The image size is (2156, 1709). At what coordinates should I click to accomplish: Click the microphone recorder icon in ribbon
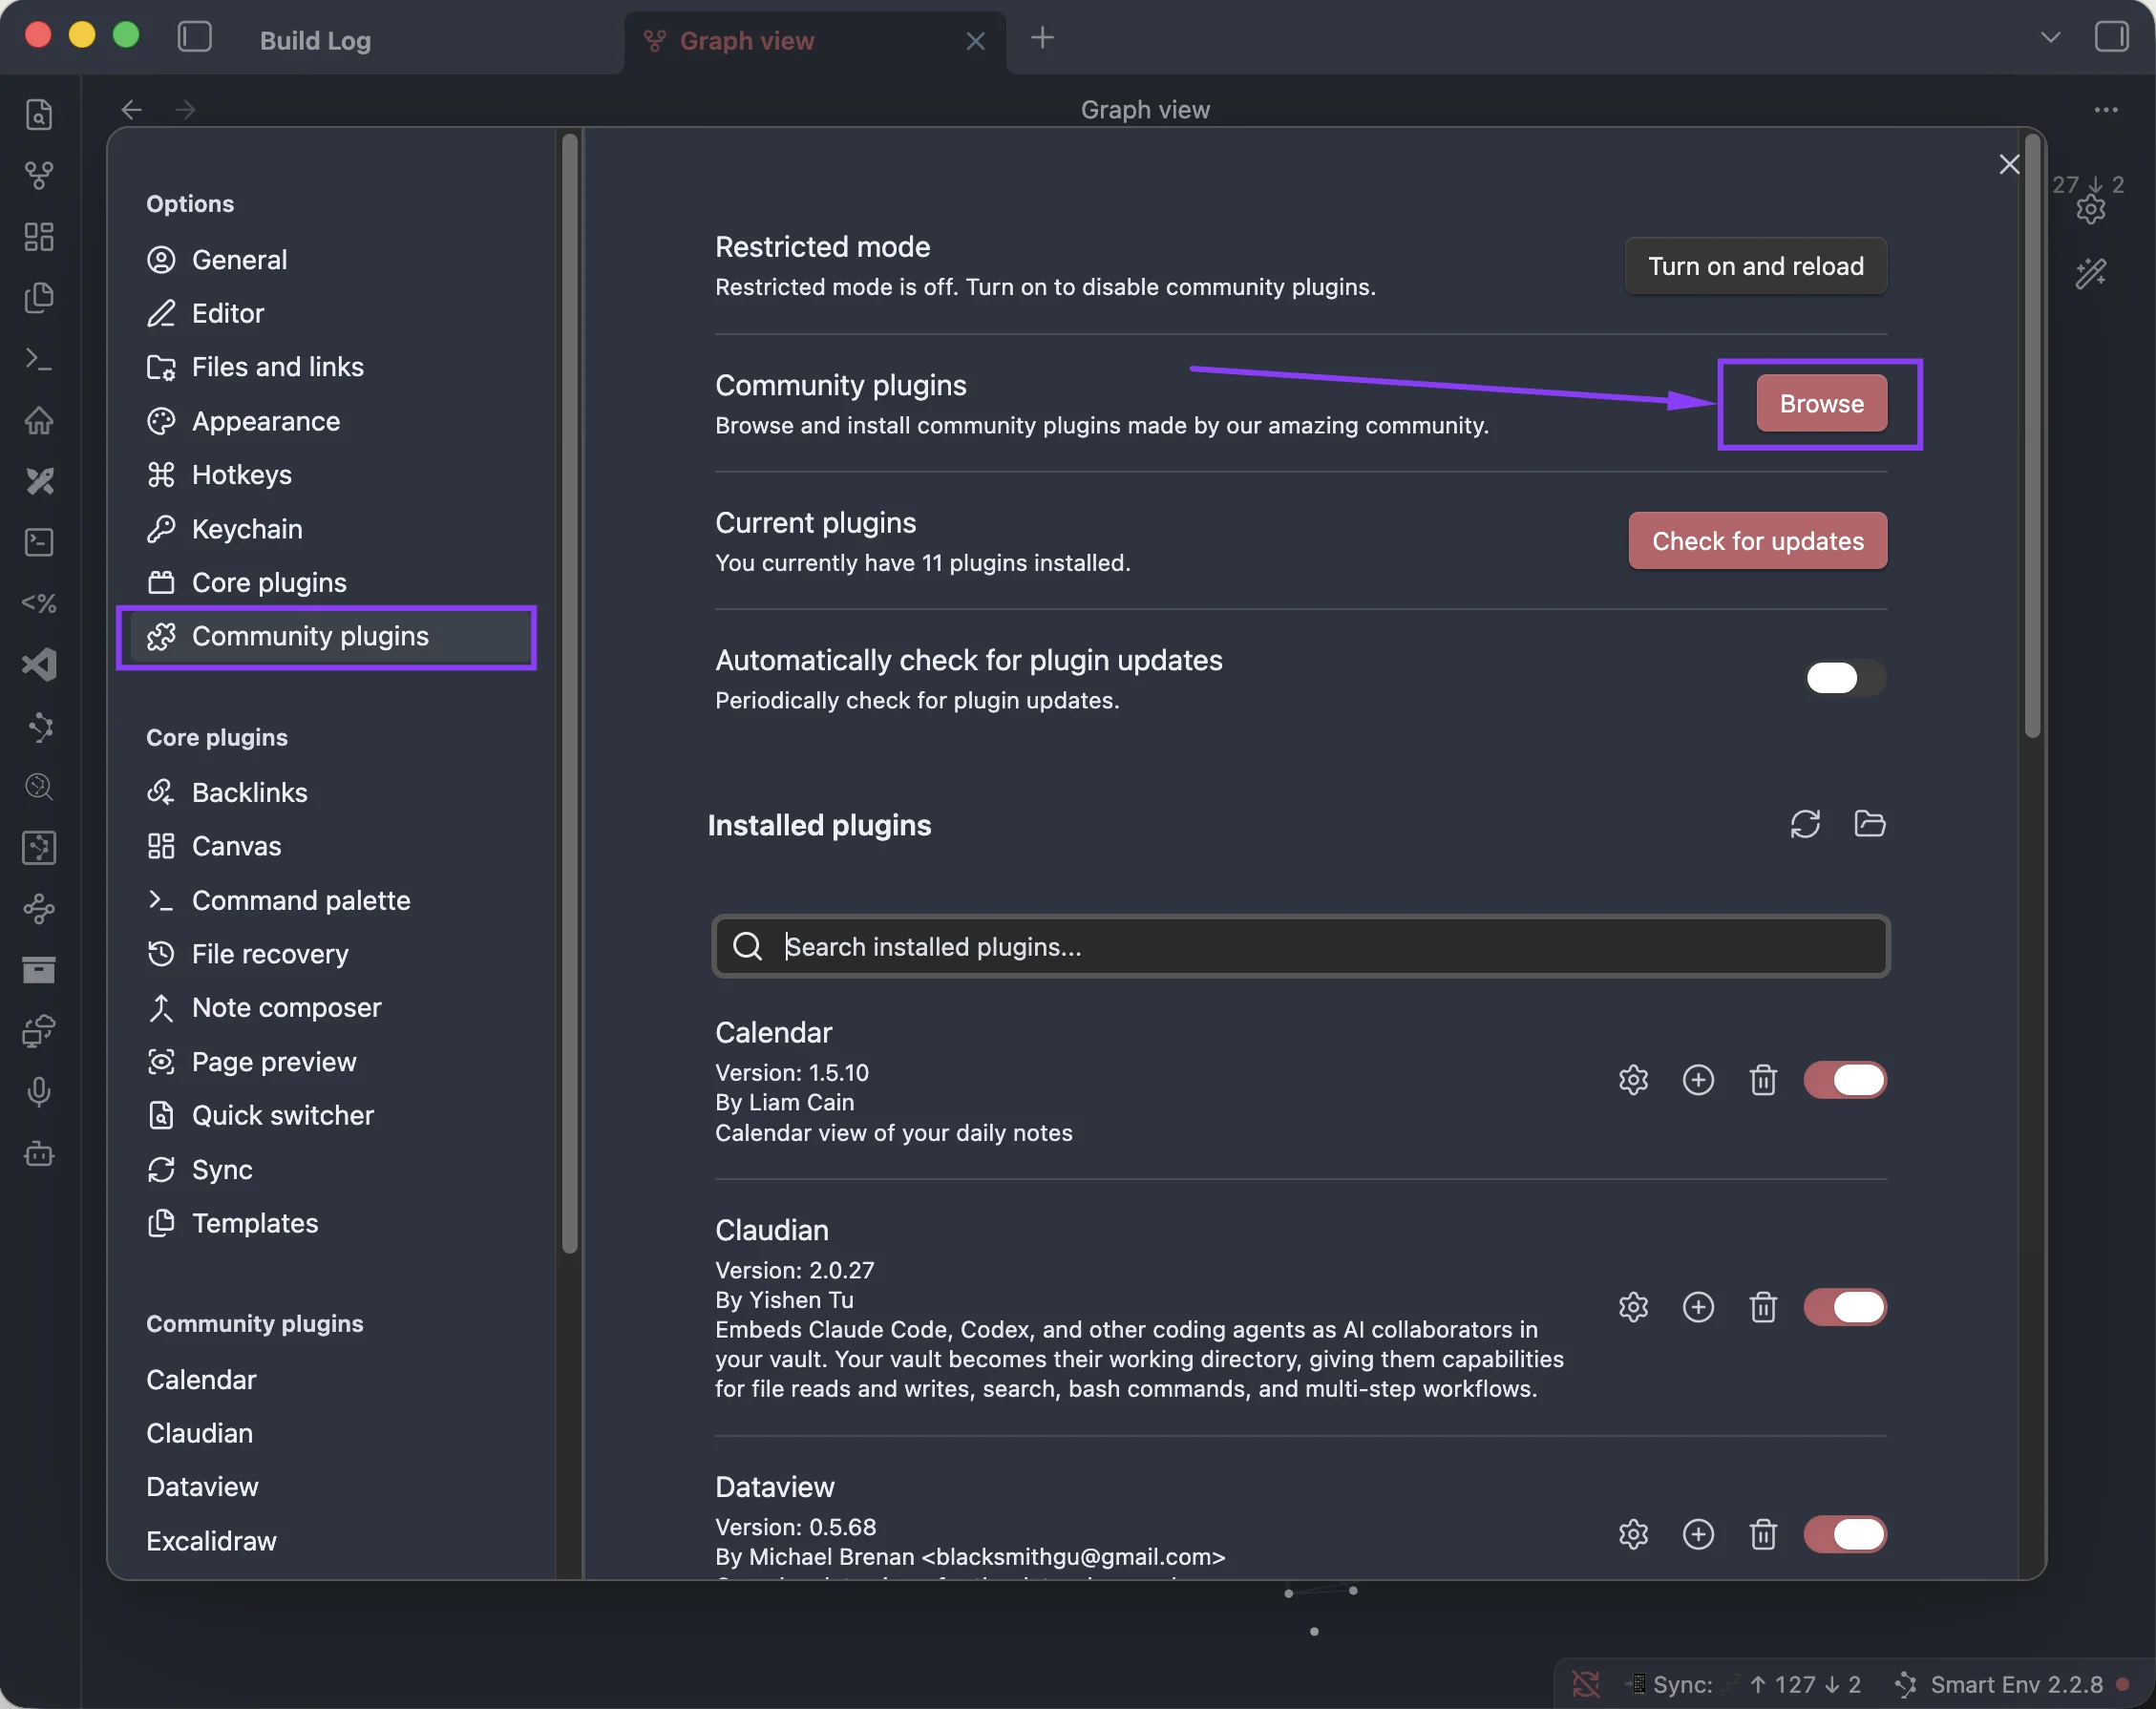pos(39,1092)
